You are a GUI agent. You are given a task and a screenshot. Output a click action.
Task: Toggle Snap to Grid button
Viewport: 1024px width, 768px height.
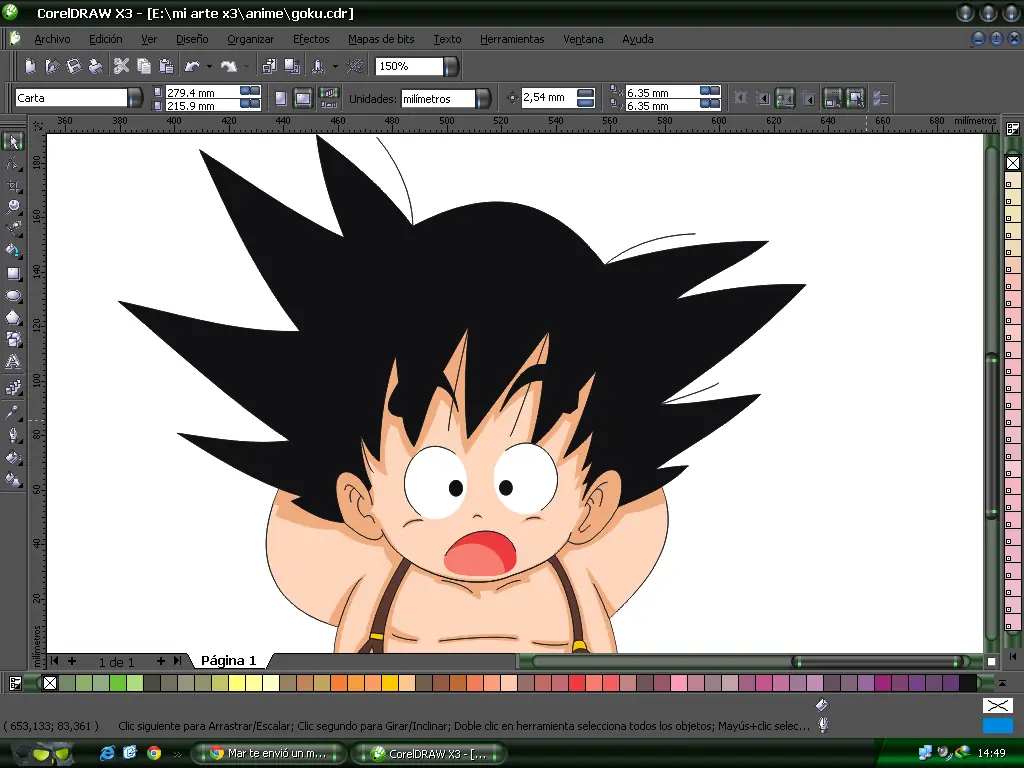point(740,99)
